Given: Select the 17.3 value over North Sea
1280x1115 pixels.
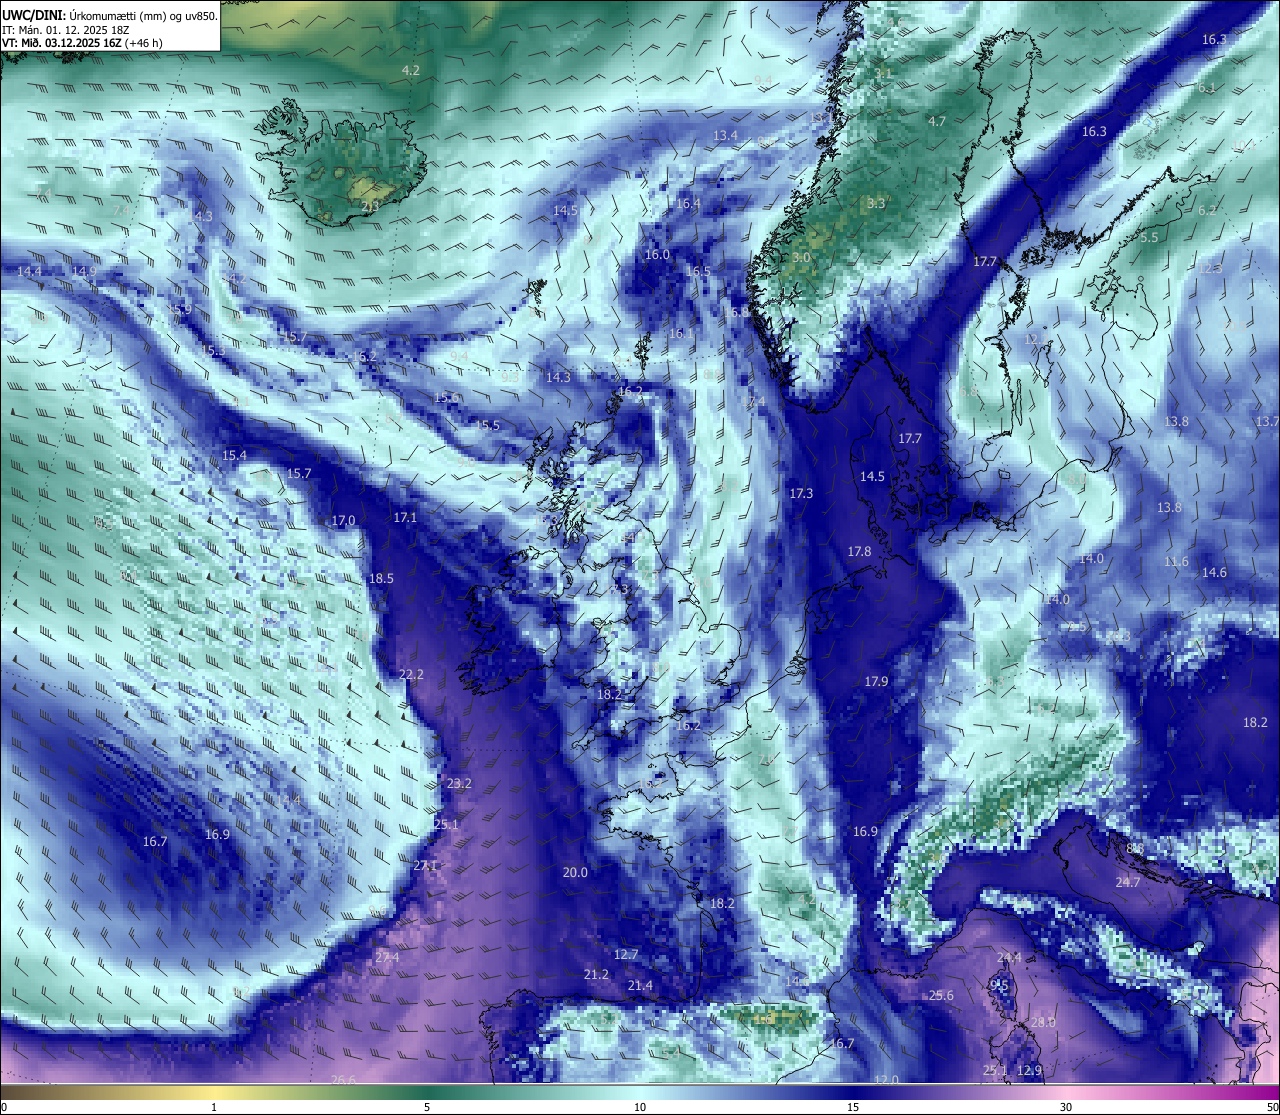Looking at the screenshot, I should [801, 493].
